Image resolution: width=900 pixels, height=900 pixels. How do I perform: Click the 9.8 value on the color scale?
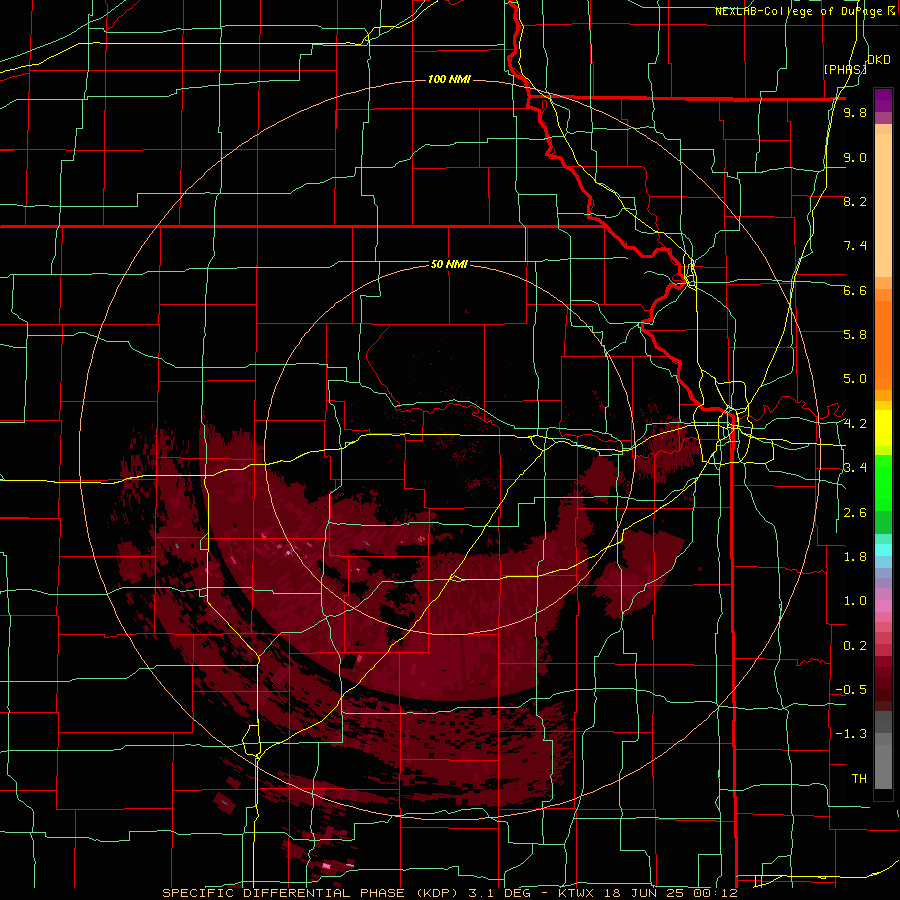tap(855, 113)
